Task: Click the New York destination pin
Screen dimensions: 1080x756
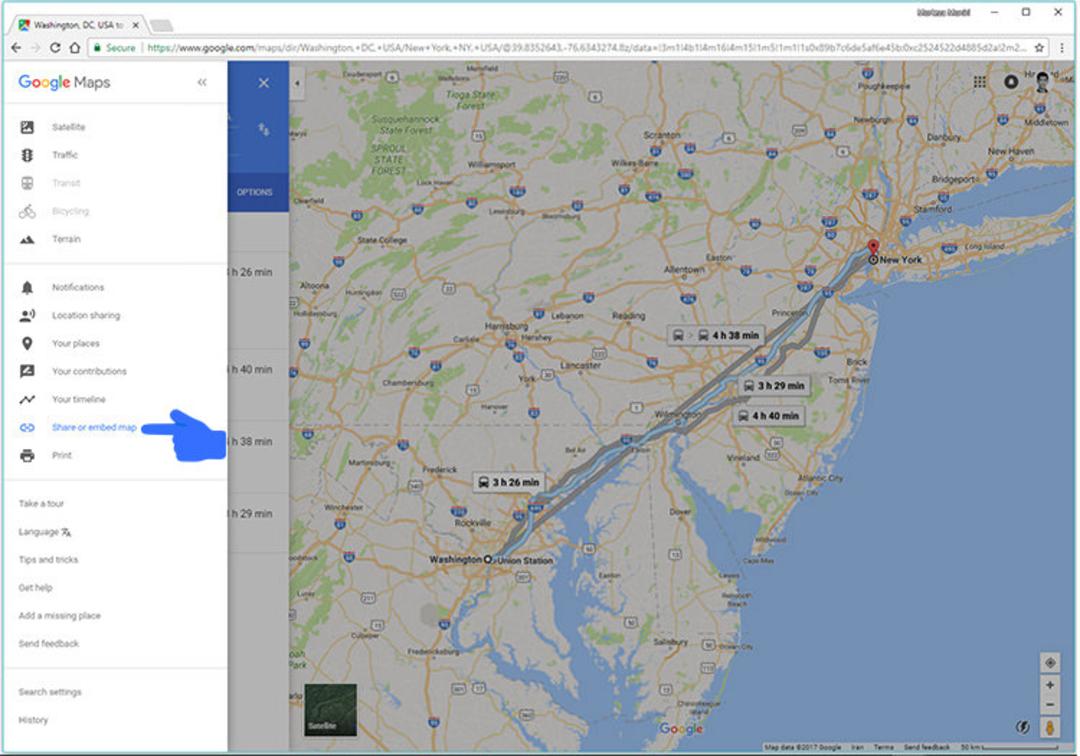Action: pyautogui.click(x=873, y=249)
